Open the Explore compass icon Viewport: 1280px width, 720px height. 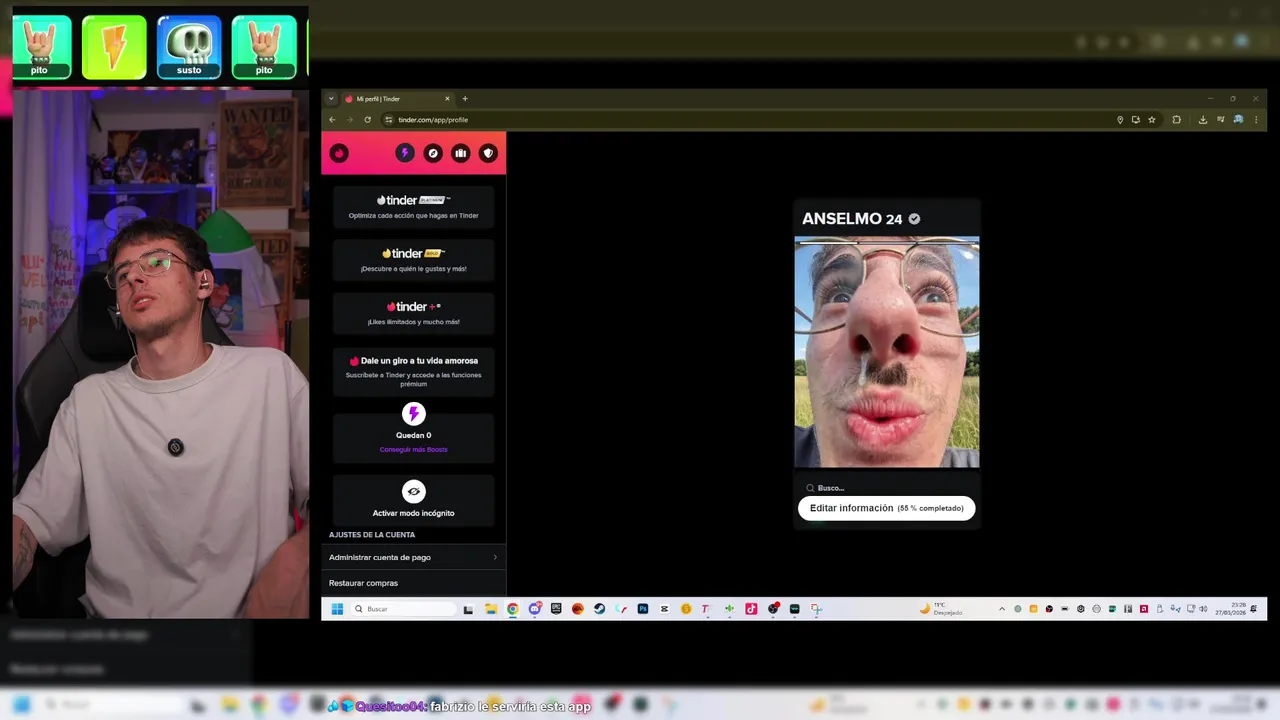point(433,153)
